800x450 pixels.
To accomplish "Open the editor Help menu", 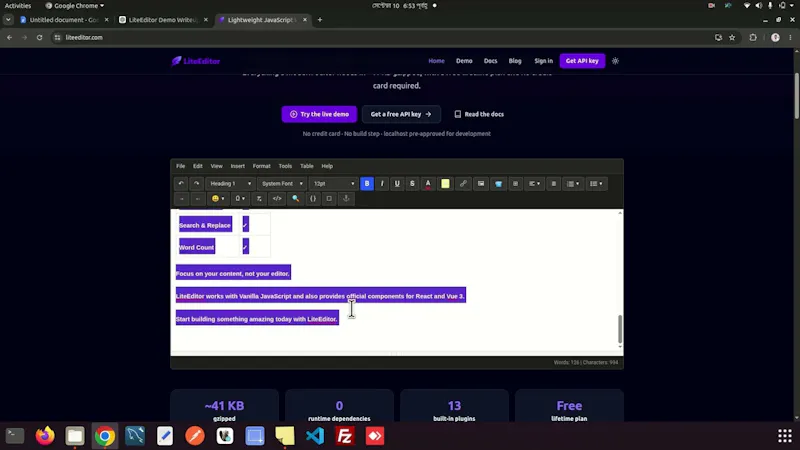I will point(327,166).
